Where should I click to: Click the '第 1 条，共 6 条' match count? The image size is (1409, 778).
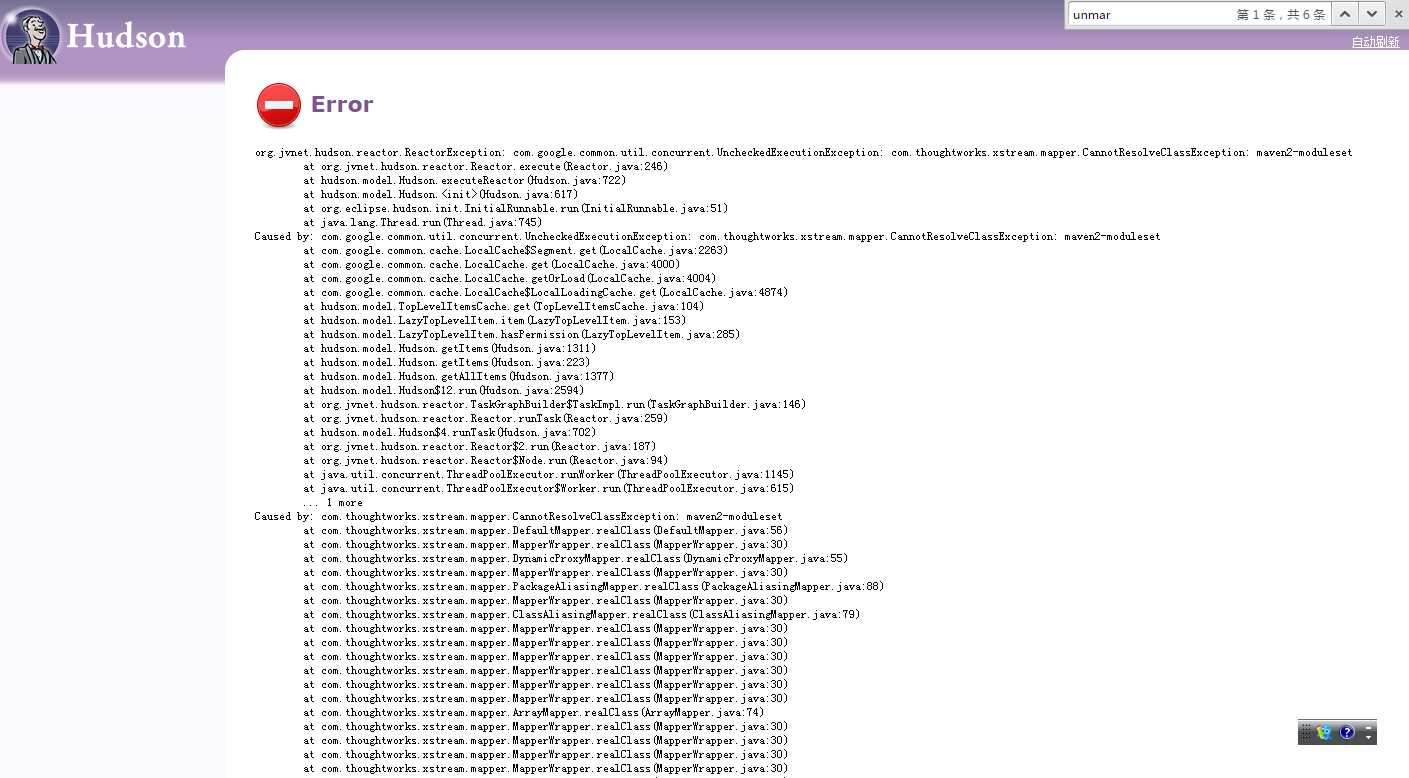tap(1280, 14)
